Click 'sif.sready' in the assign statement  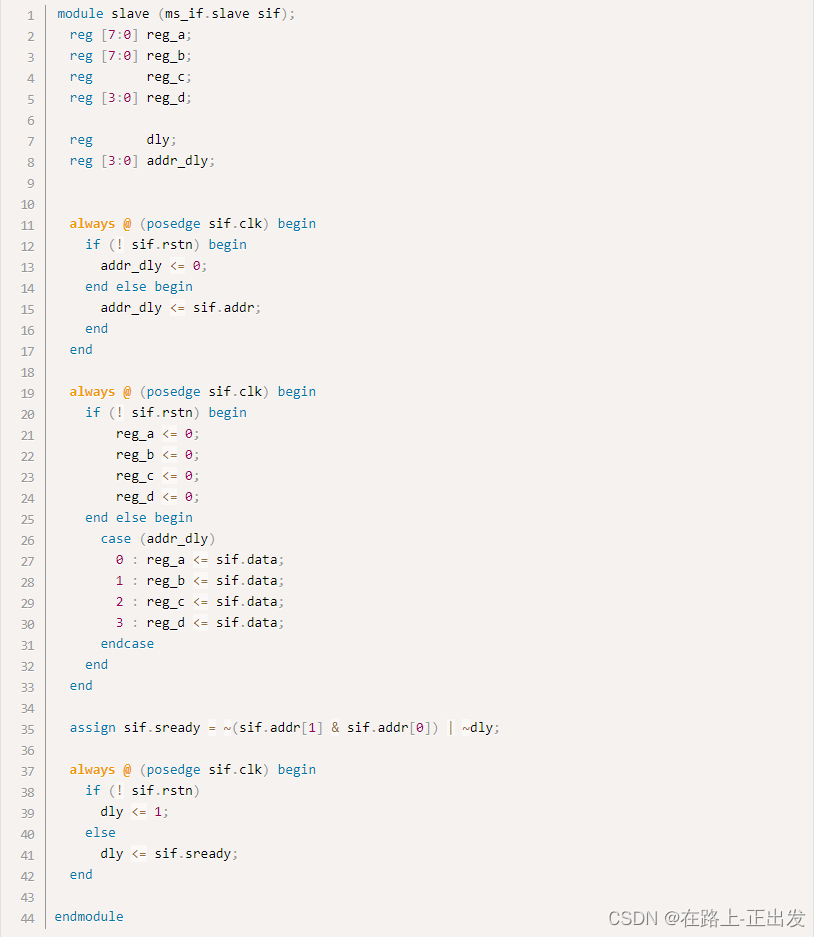(x=162, y=728)
